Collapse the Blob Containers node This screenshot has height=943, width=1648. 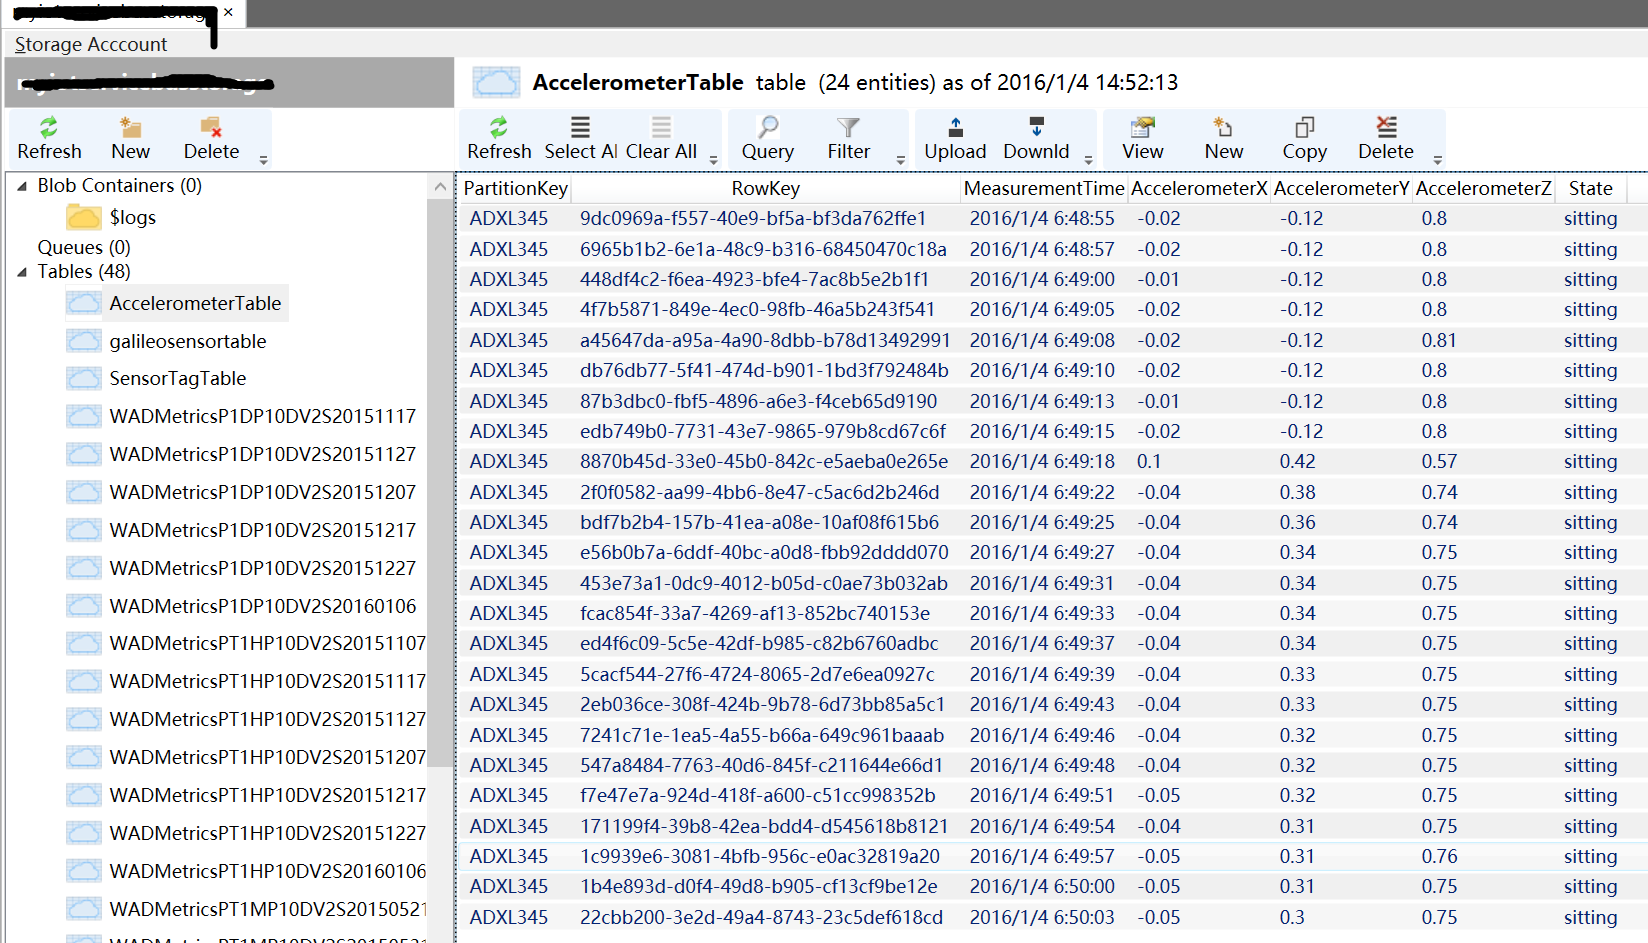[23, 185]
